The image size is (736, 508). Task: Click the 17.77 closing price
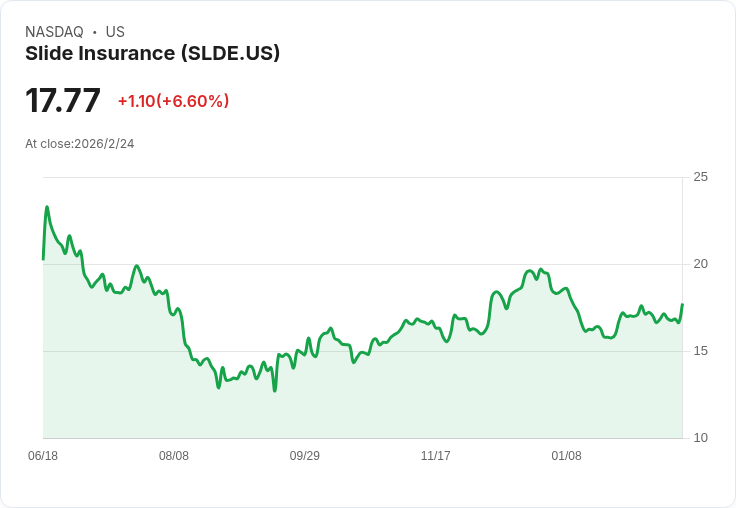pos(63,101)
